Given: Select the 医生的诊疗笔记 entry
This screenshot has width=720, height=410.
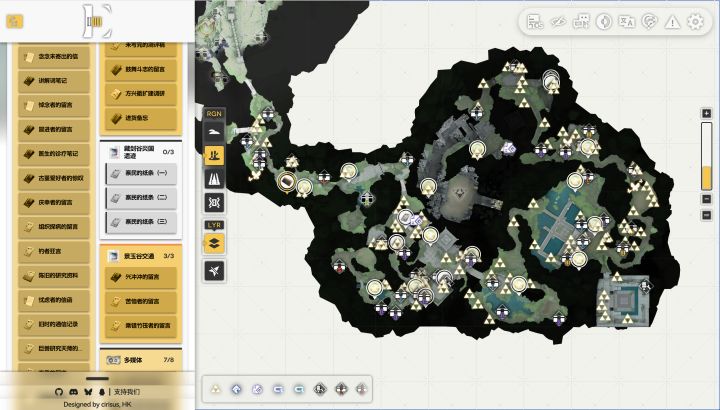Looking at the screenshot, I should tap(54, 154).
